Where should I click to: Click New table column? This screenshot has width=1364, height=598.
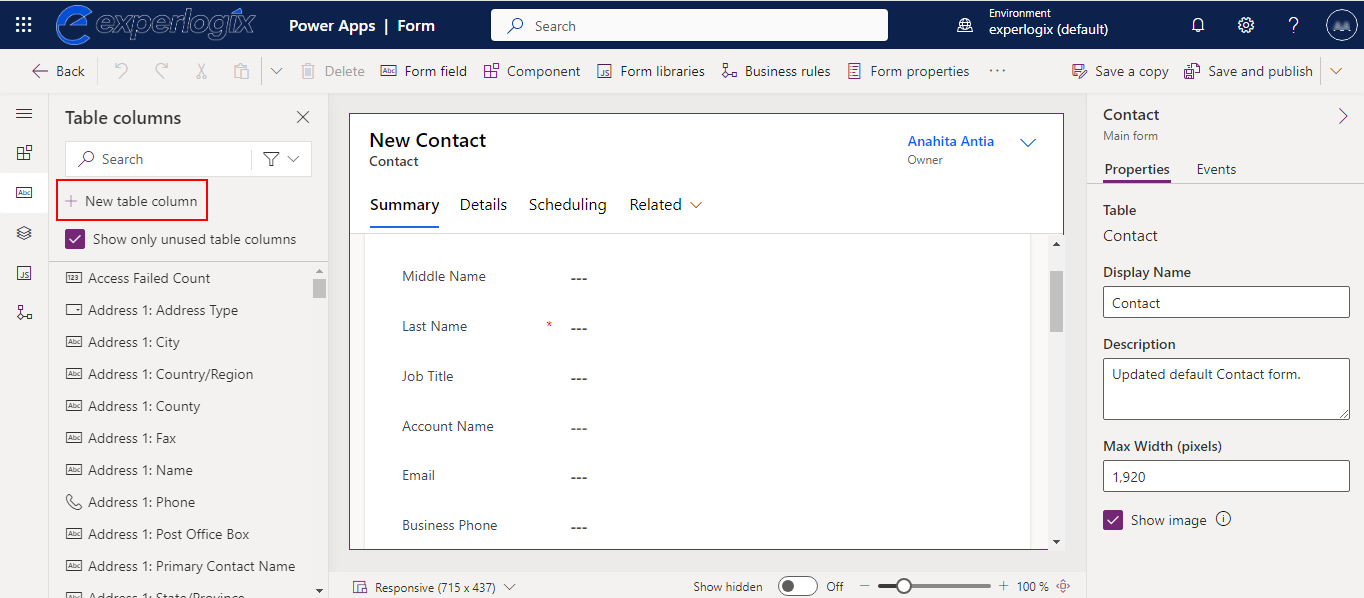point(132,201)
